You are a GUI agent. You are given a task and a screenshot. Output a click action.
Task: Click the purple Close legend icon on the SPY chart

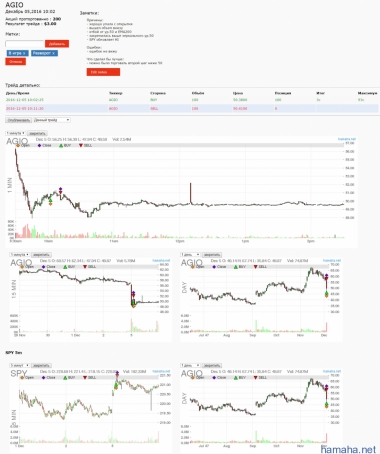coord(44,378)
